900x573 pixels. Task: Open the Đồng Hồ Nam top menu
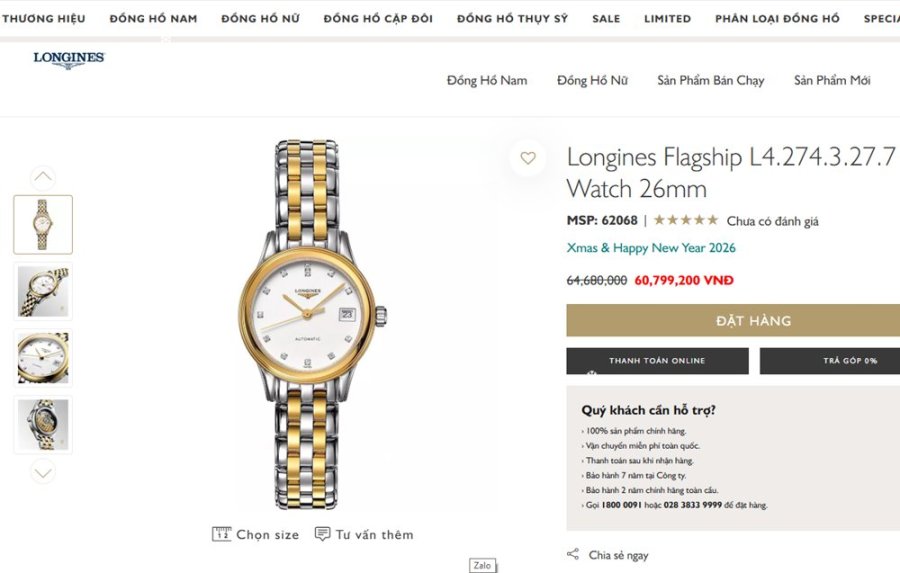click(153, 19)
